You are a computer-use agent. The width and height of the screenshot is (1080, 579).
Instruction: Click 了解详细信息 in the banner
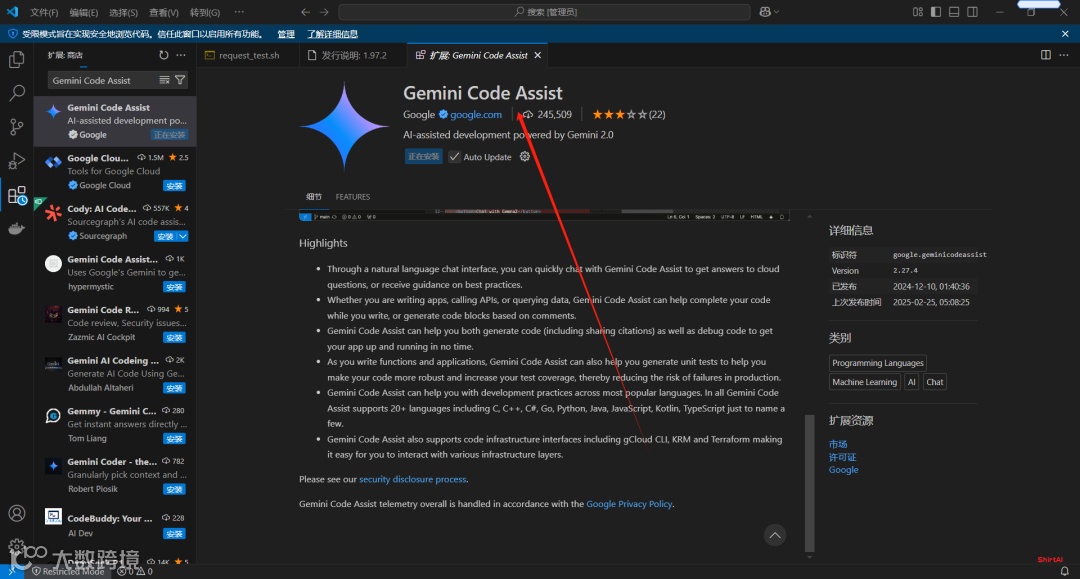332,34
